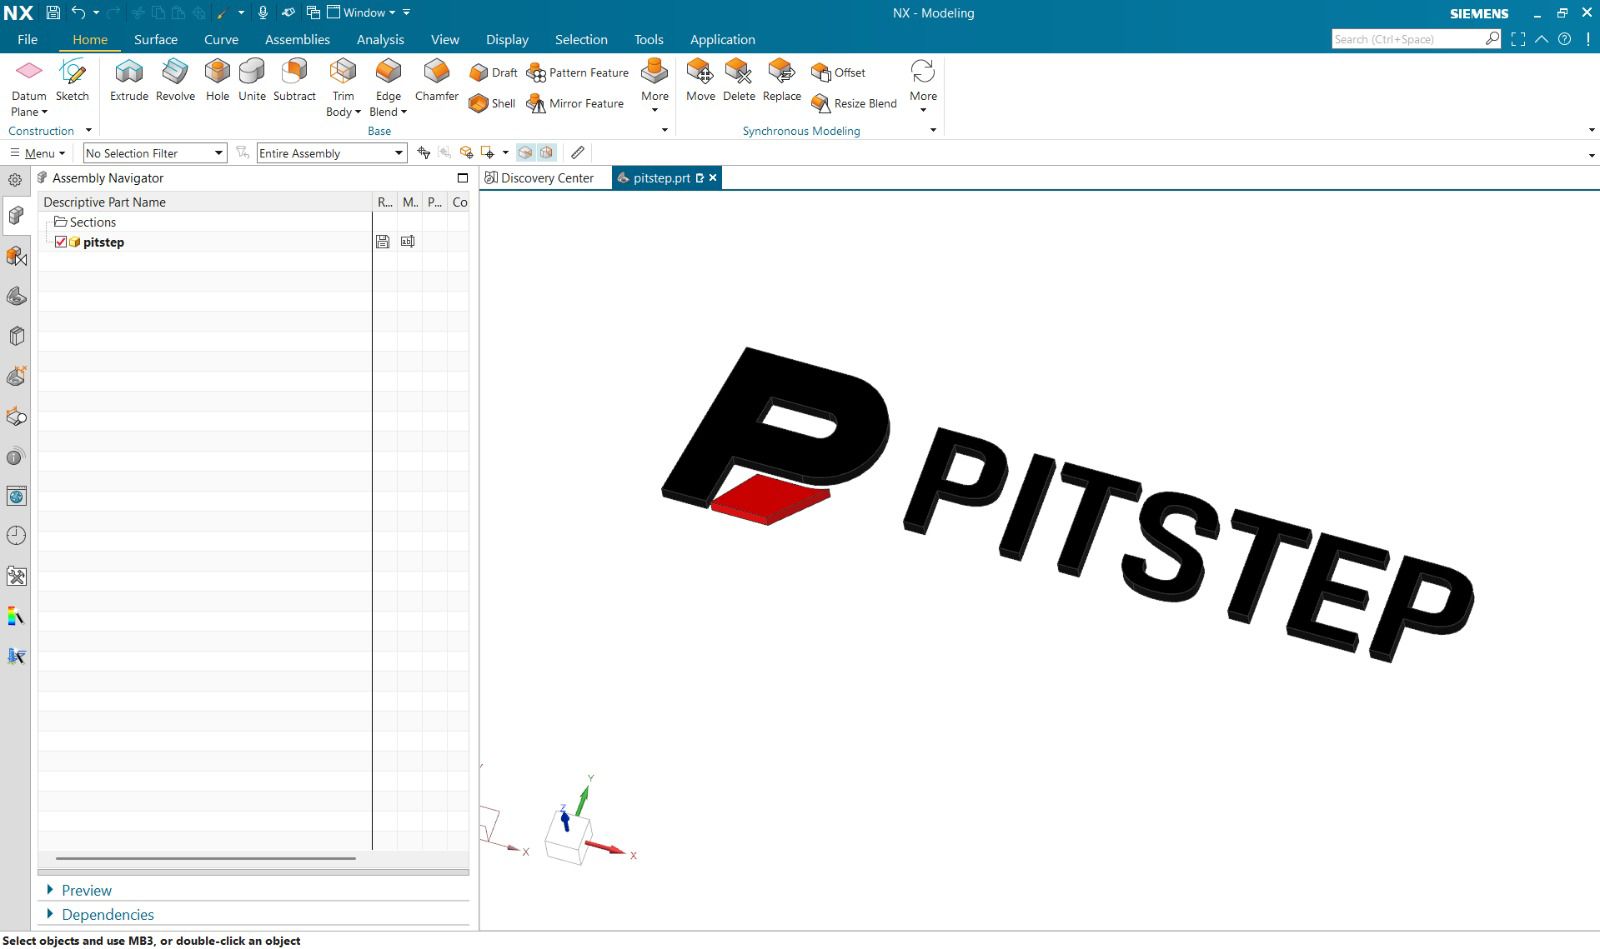Open the History clock sidebar tab
This screenshot has height=949, width=1600.
pos(16,536)
